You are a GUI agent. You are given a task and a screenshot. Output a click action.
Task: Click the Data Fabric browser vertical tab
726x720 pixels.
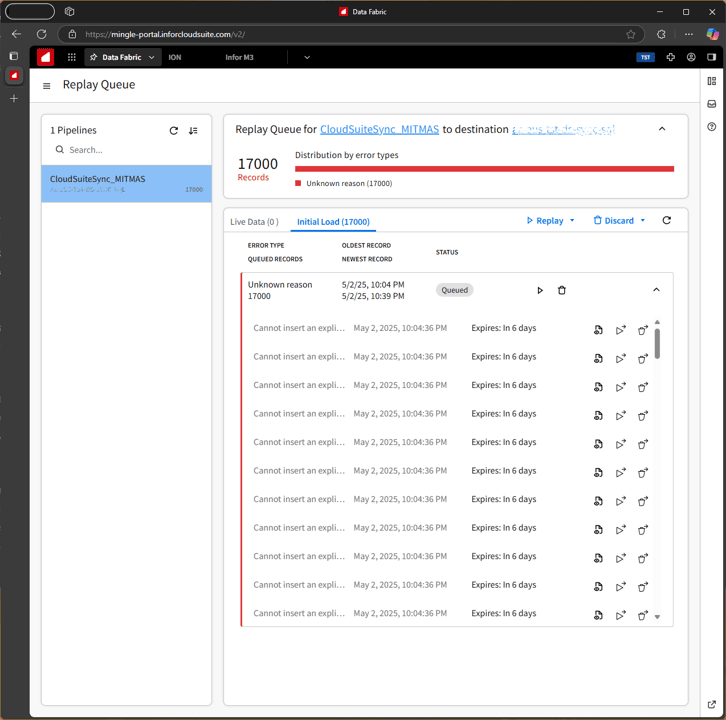(14, 75)
